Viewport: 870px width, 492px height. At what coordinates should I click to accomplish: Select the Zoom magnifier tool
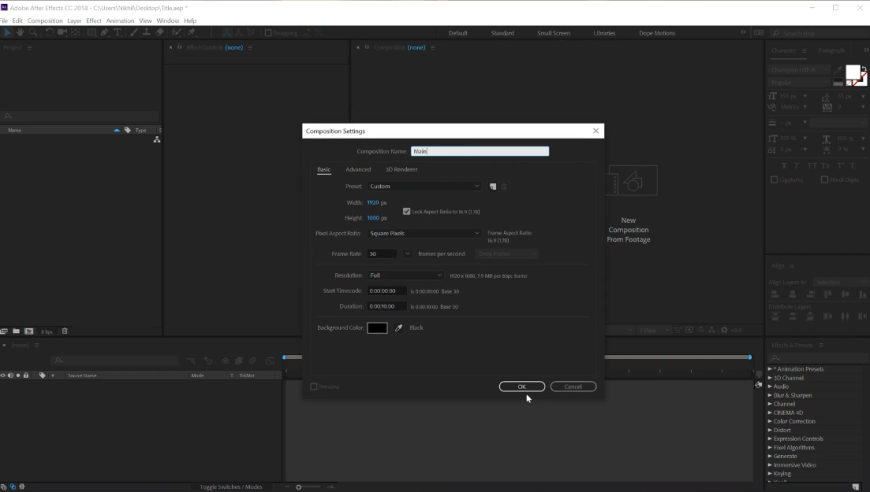point(33,33)
